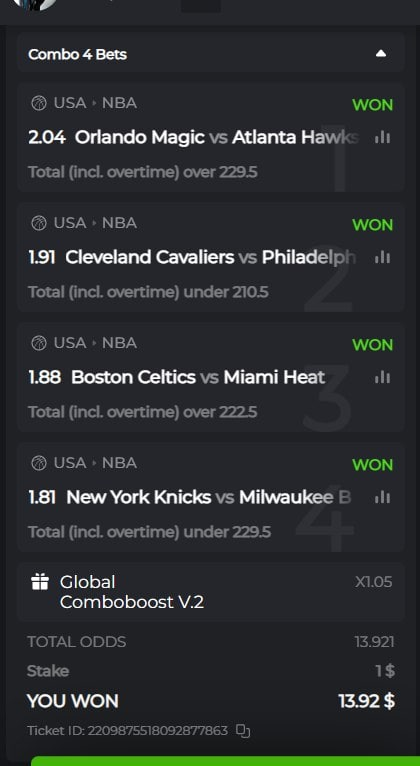
Task: Click the Ticket ID number text
Action: [x=158, y=731]
